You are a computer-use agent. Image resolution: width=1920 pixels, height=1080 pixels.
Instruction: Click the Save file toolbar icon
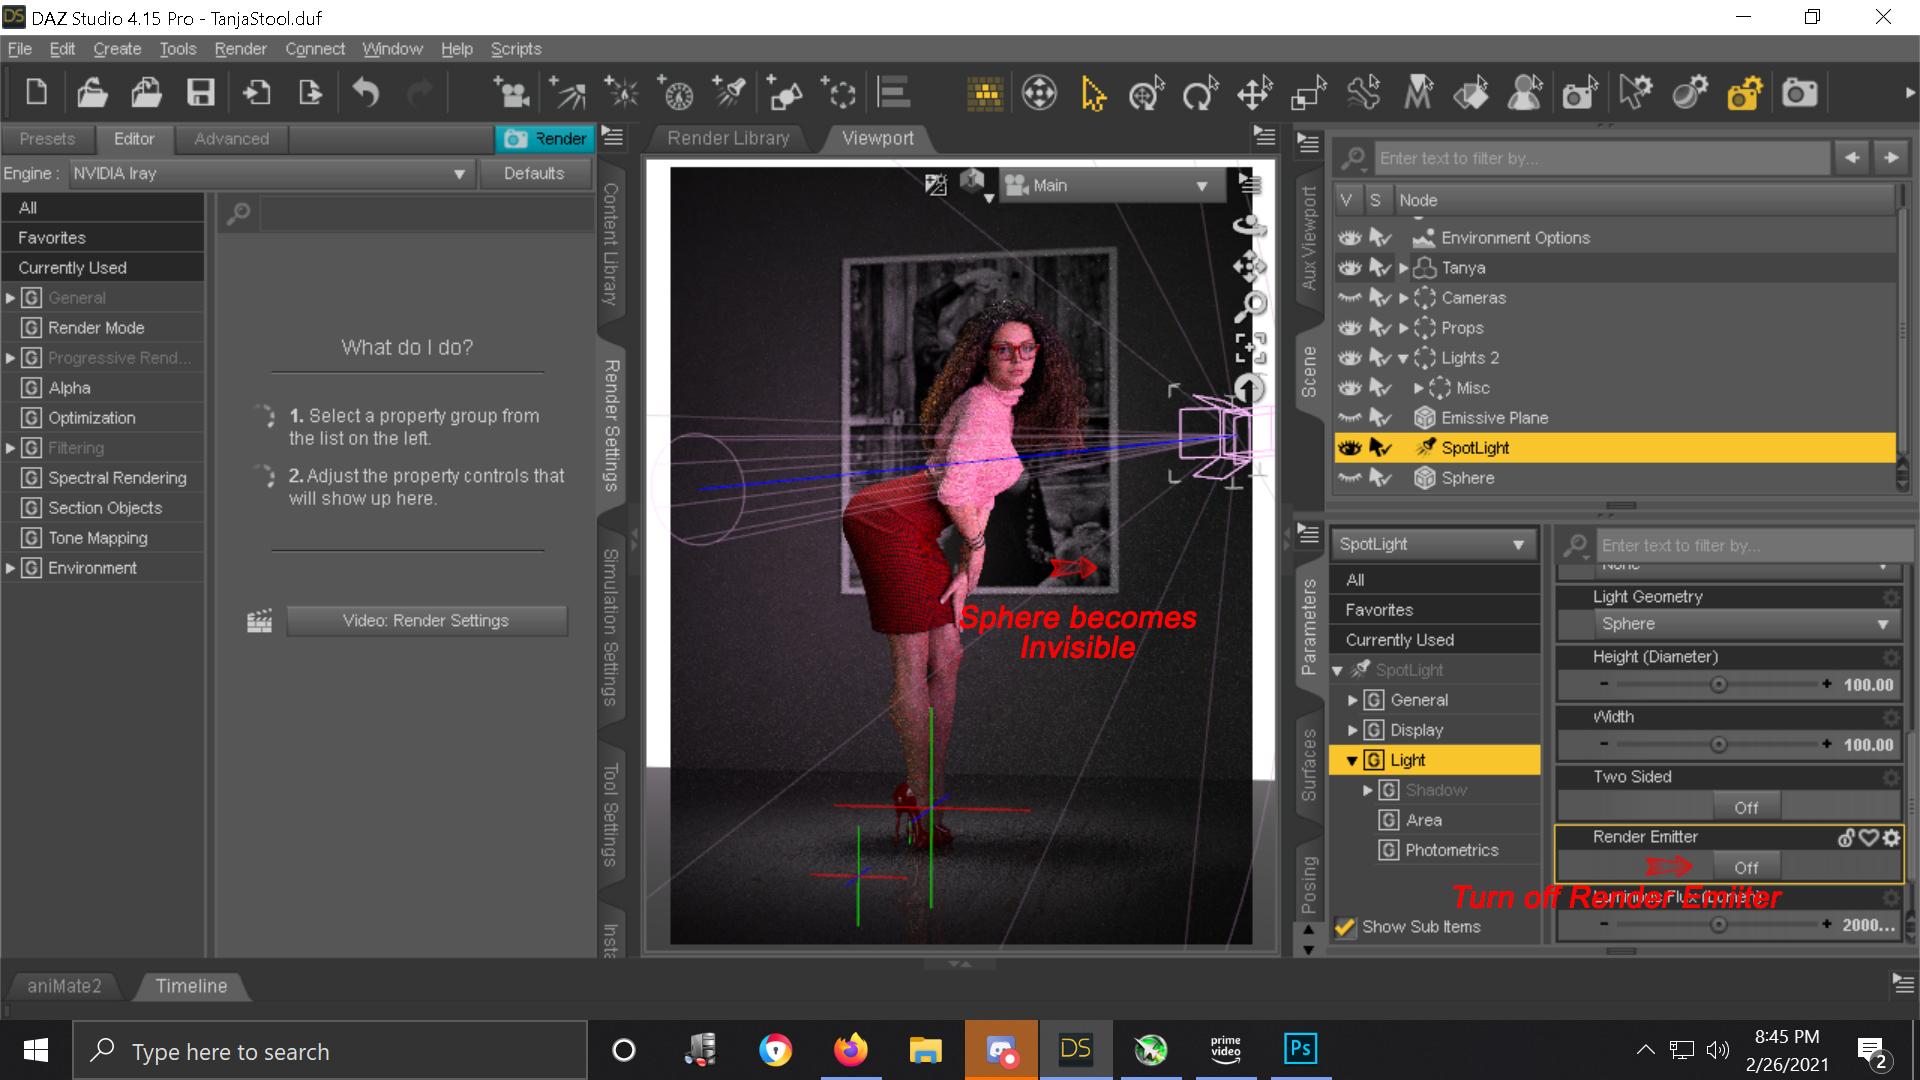(x=201, y=93)
